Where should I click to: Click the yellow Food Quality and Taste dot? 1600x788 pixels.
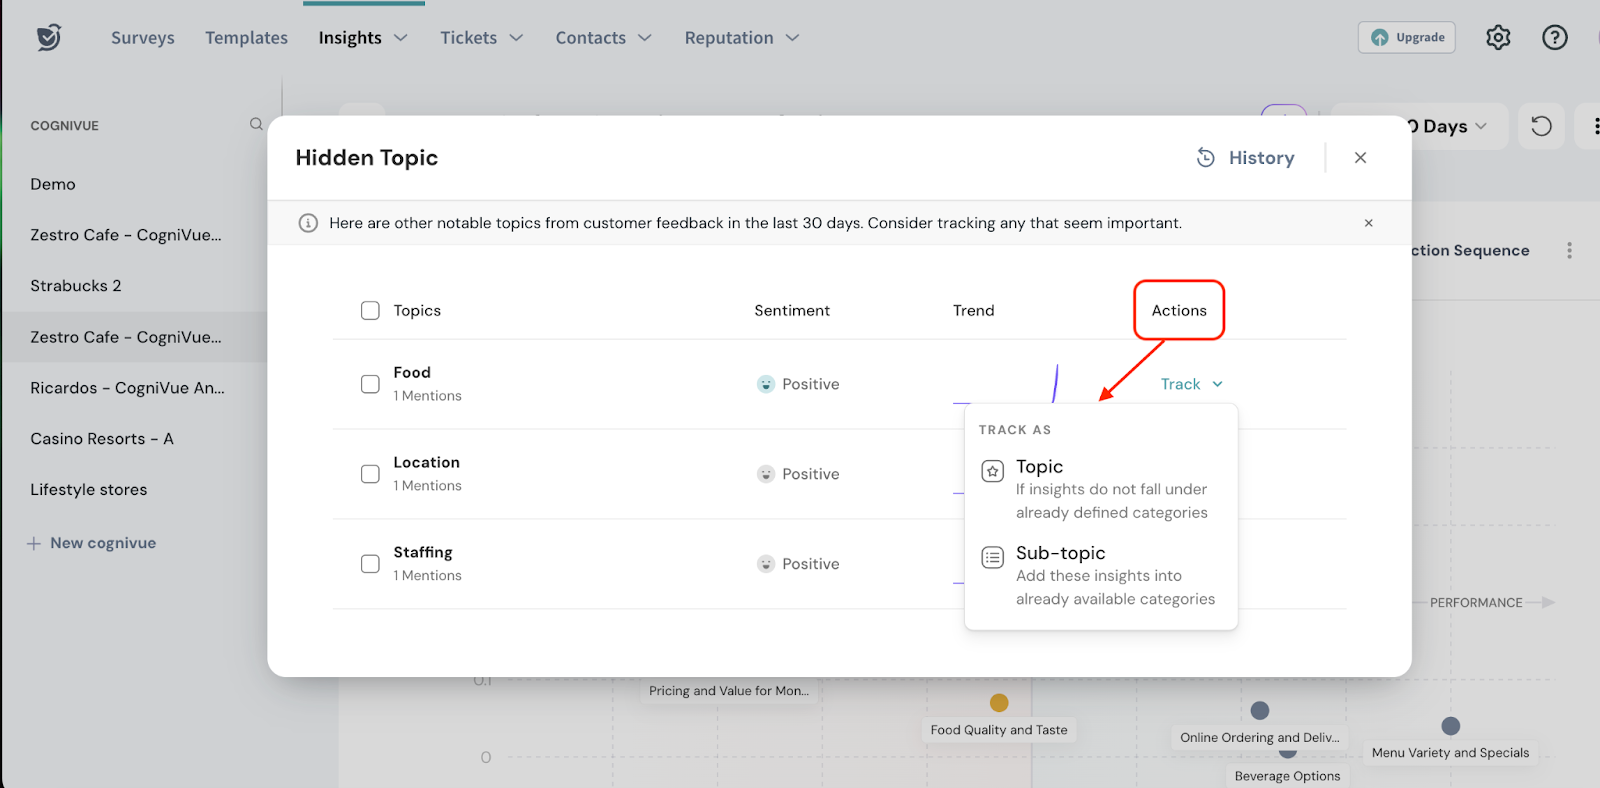tap(999, 703)
